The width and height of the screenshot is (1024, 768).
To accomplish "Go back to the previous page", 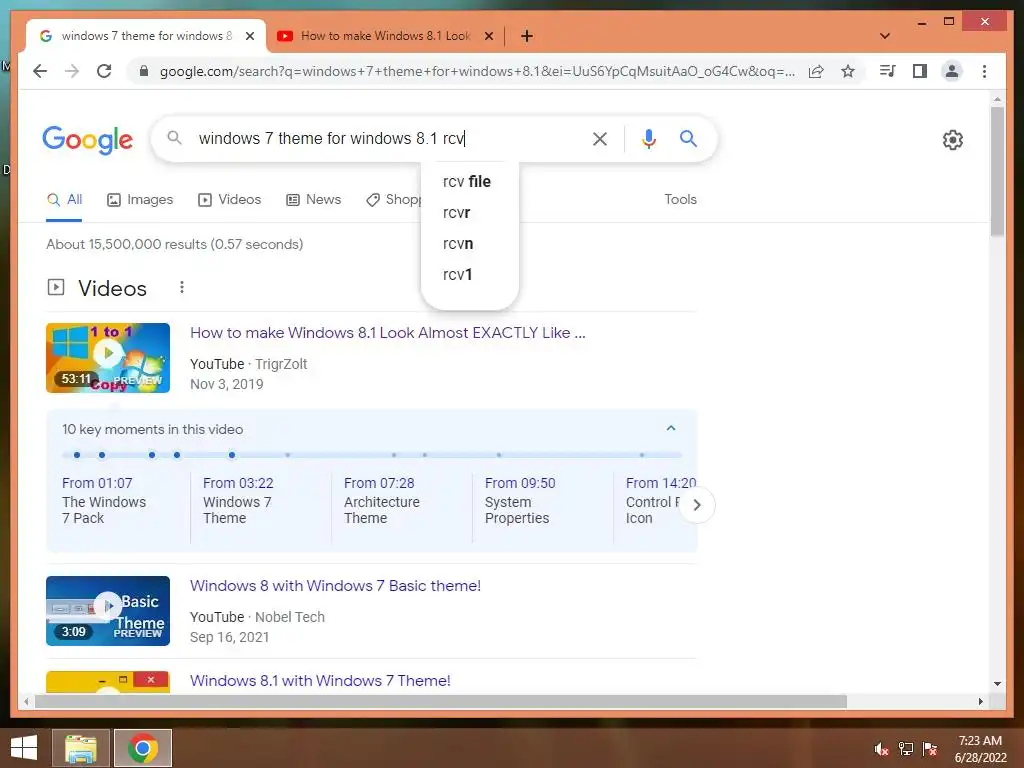I will click(x=40, y=71).
